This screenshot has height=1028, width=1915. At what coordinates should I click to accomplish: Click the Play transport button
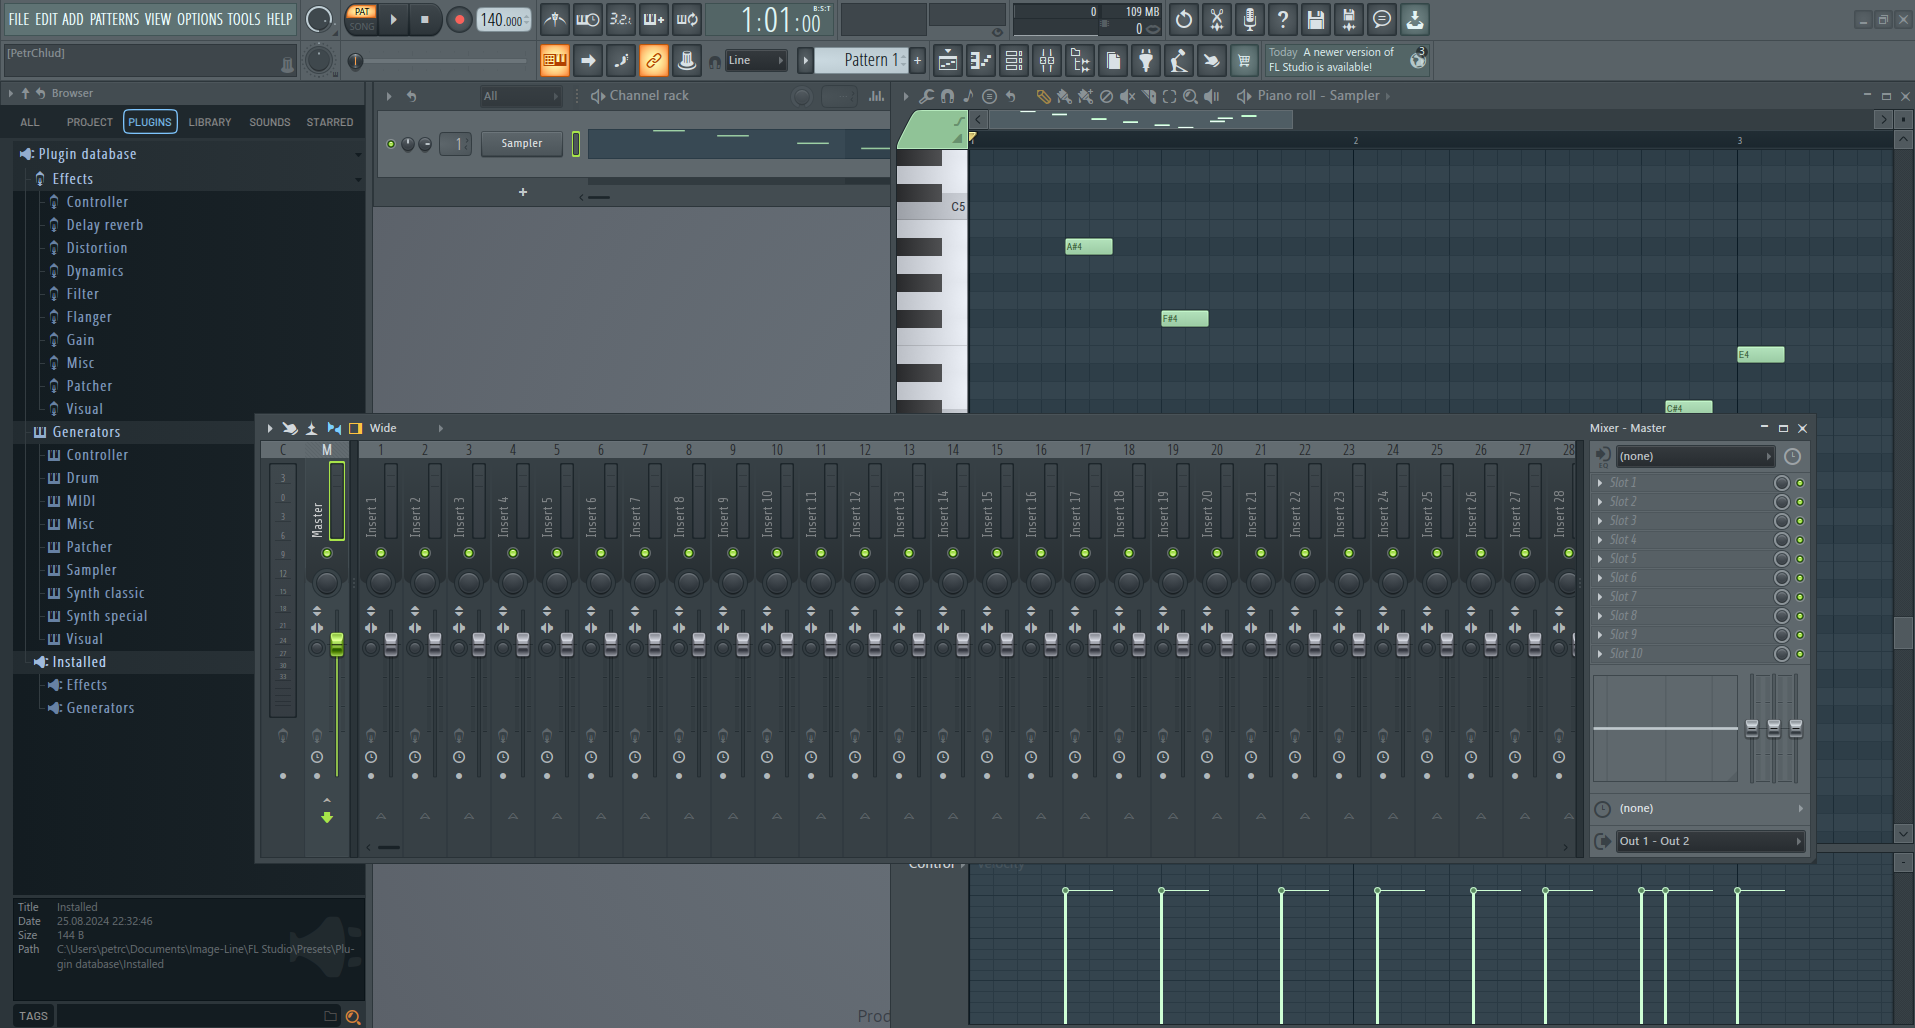pos(393,19)
